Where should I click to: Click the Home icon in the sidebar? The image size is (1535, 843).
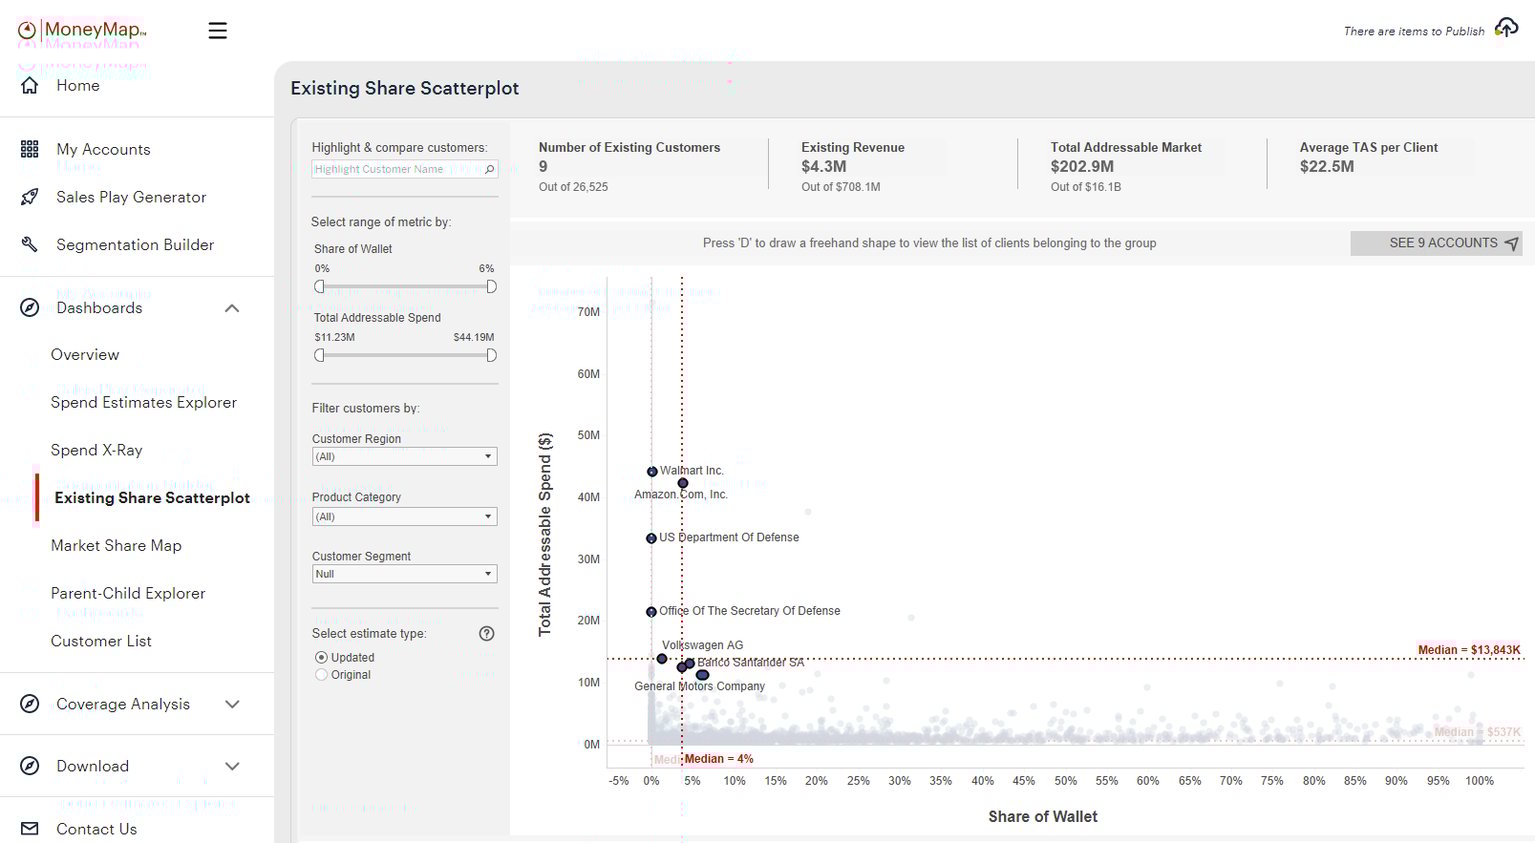(x=29, y=85)
